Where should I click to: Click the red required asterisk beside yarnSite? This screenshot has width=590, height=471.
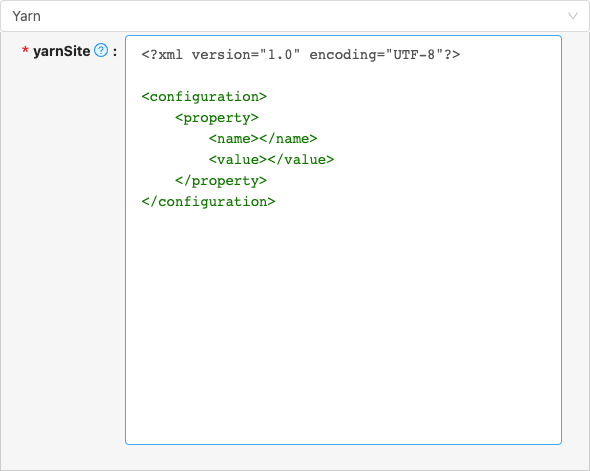pos(25,51)
